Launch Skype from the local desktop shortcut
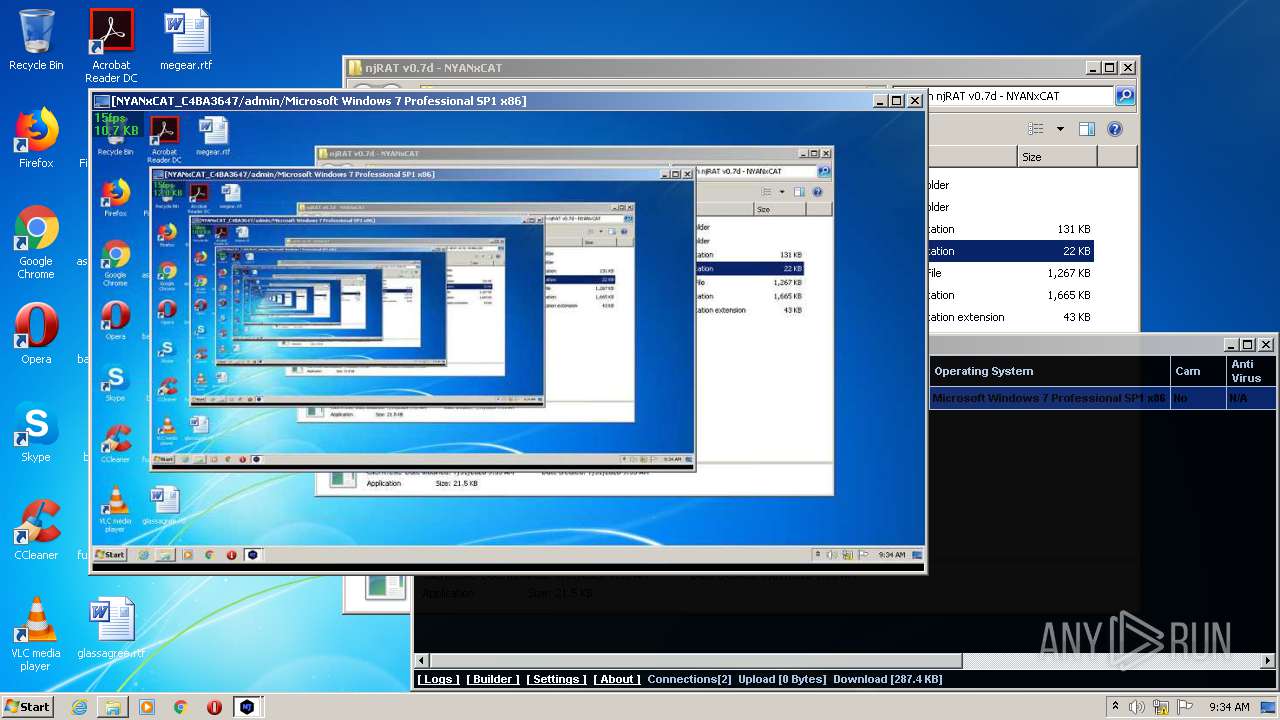This screenshot has height=720, width=1280. 36,433
